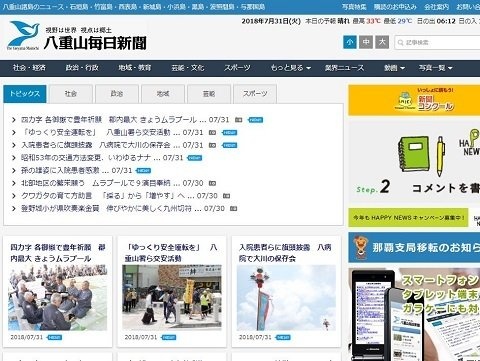This screenshot has height=361, width=480.
Task: Click the photo icon on the ゆっくり安全運転を row
Action: (212, 132)
